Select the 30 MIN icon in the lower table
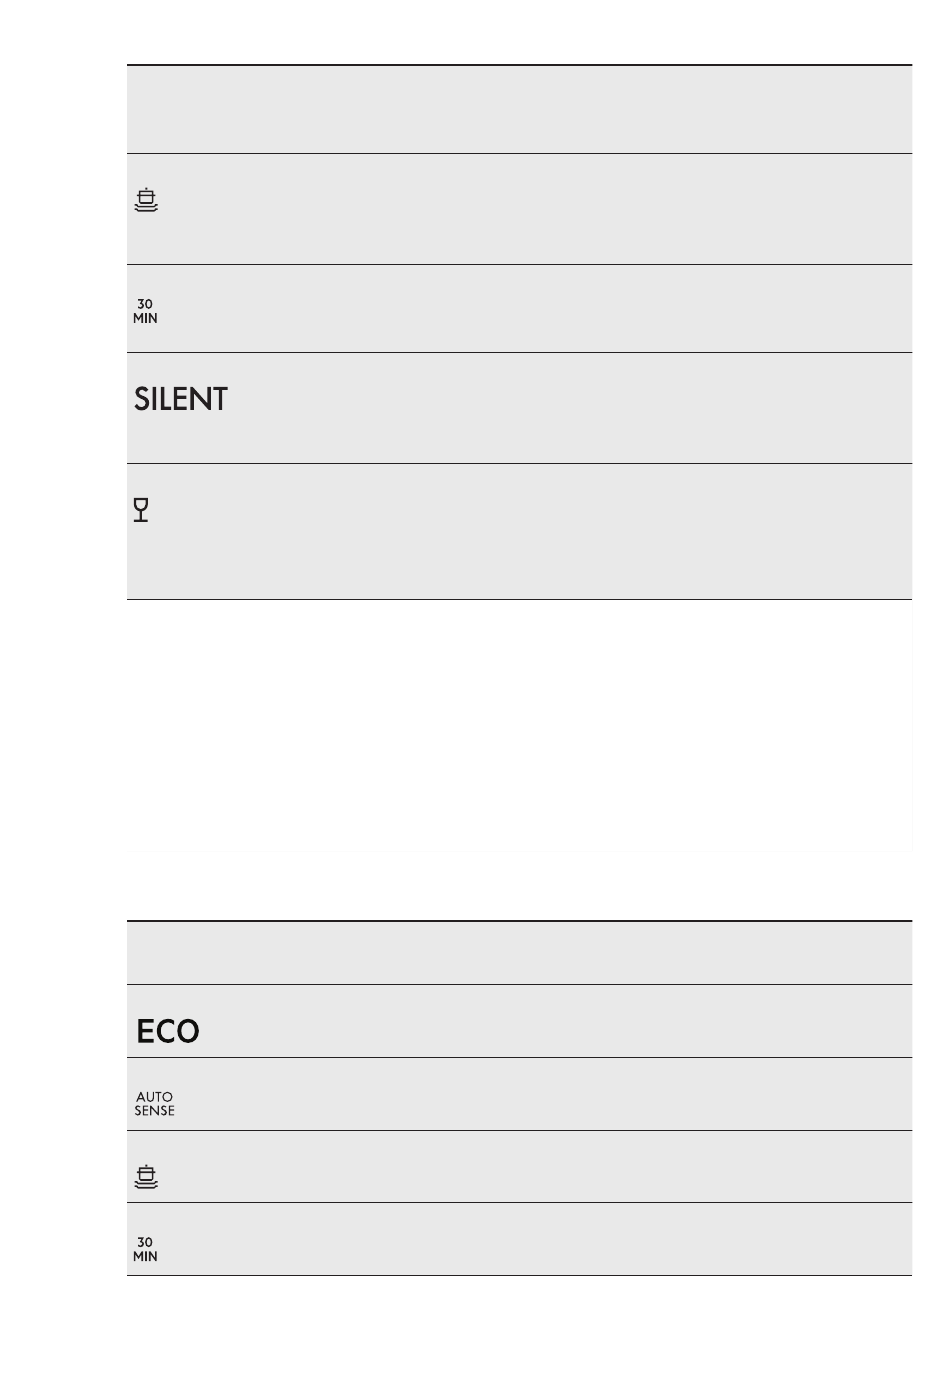The image size is (950, 1374). coord(145,1249)
